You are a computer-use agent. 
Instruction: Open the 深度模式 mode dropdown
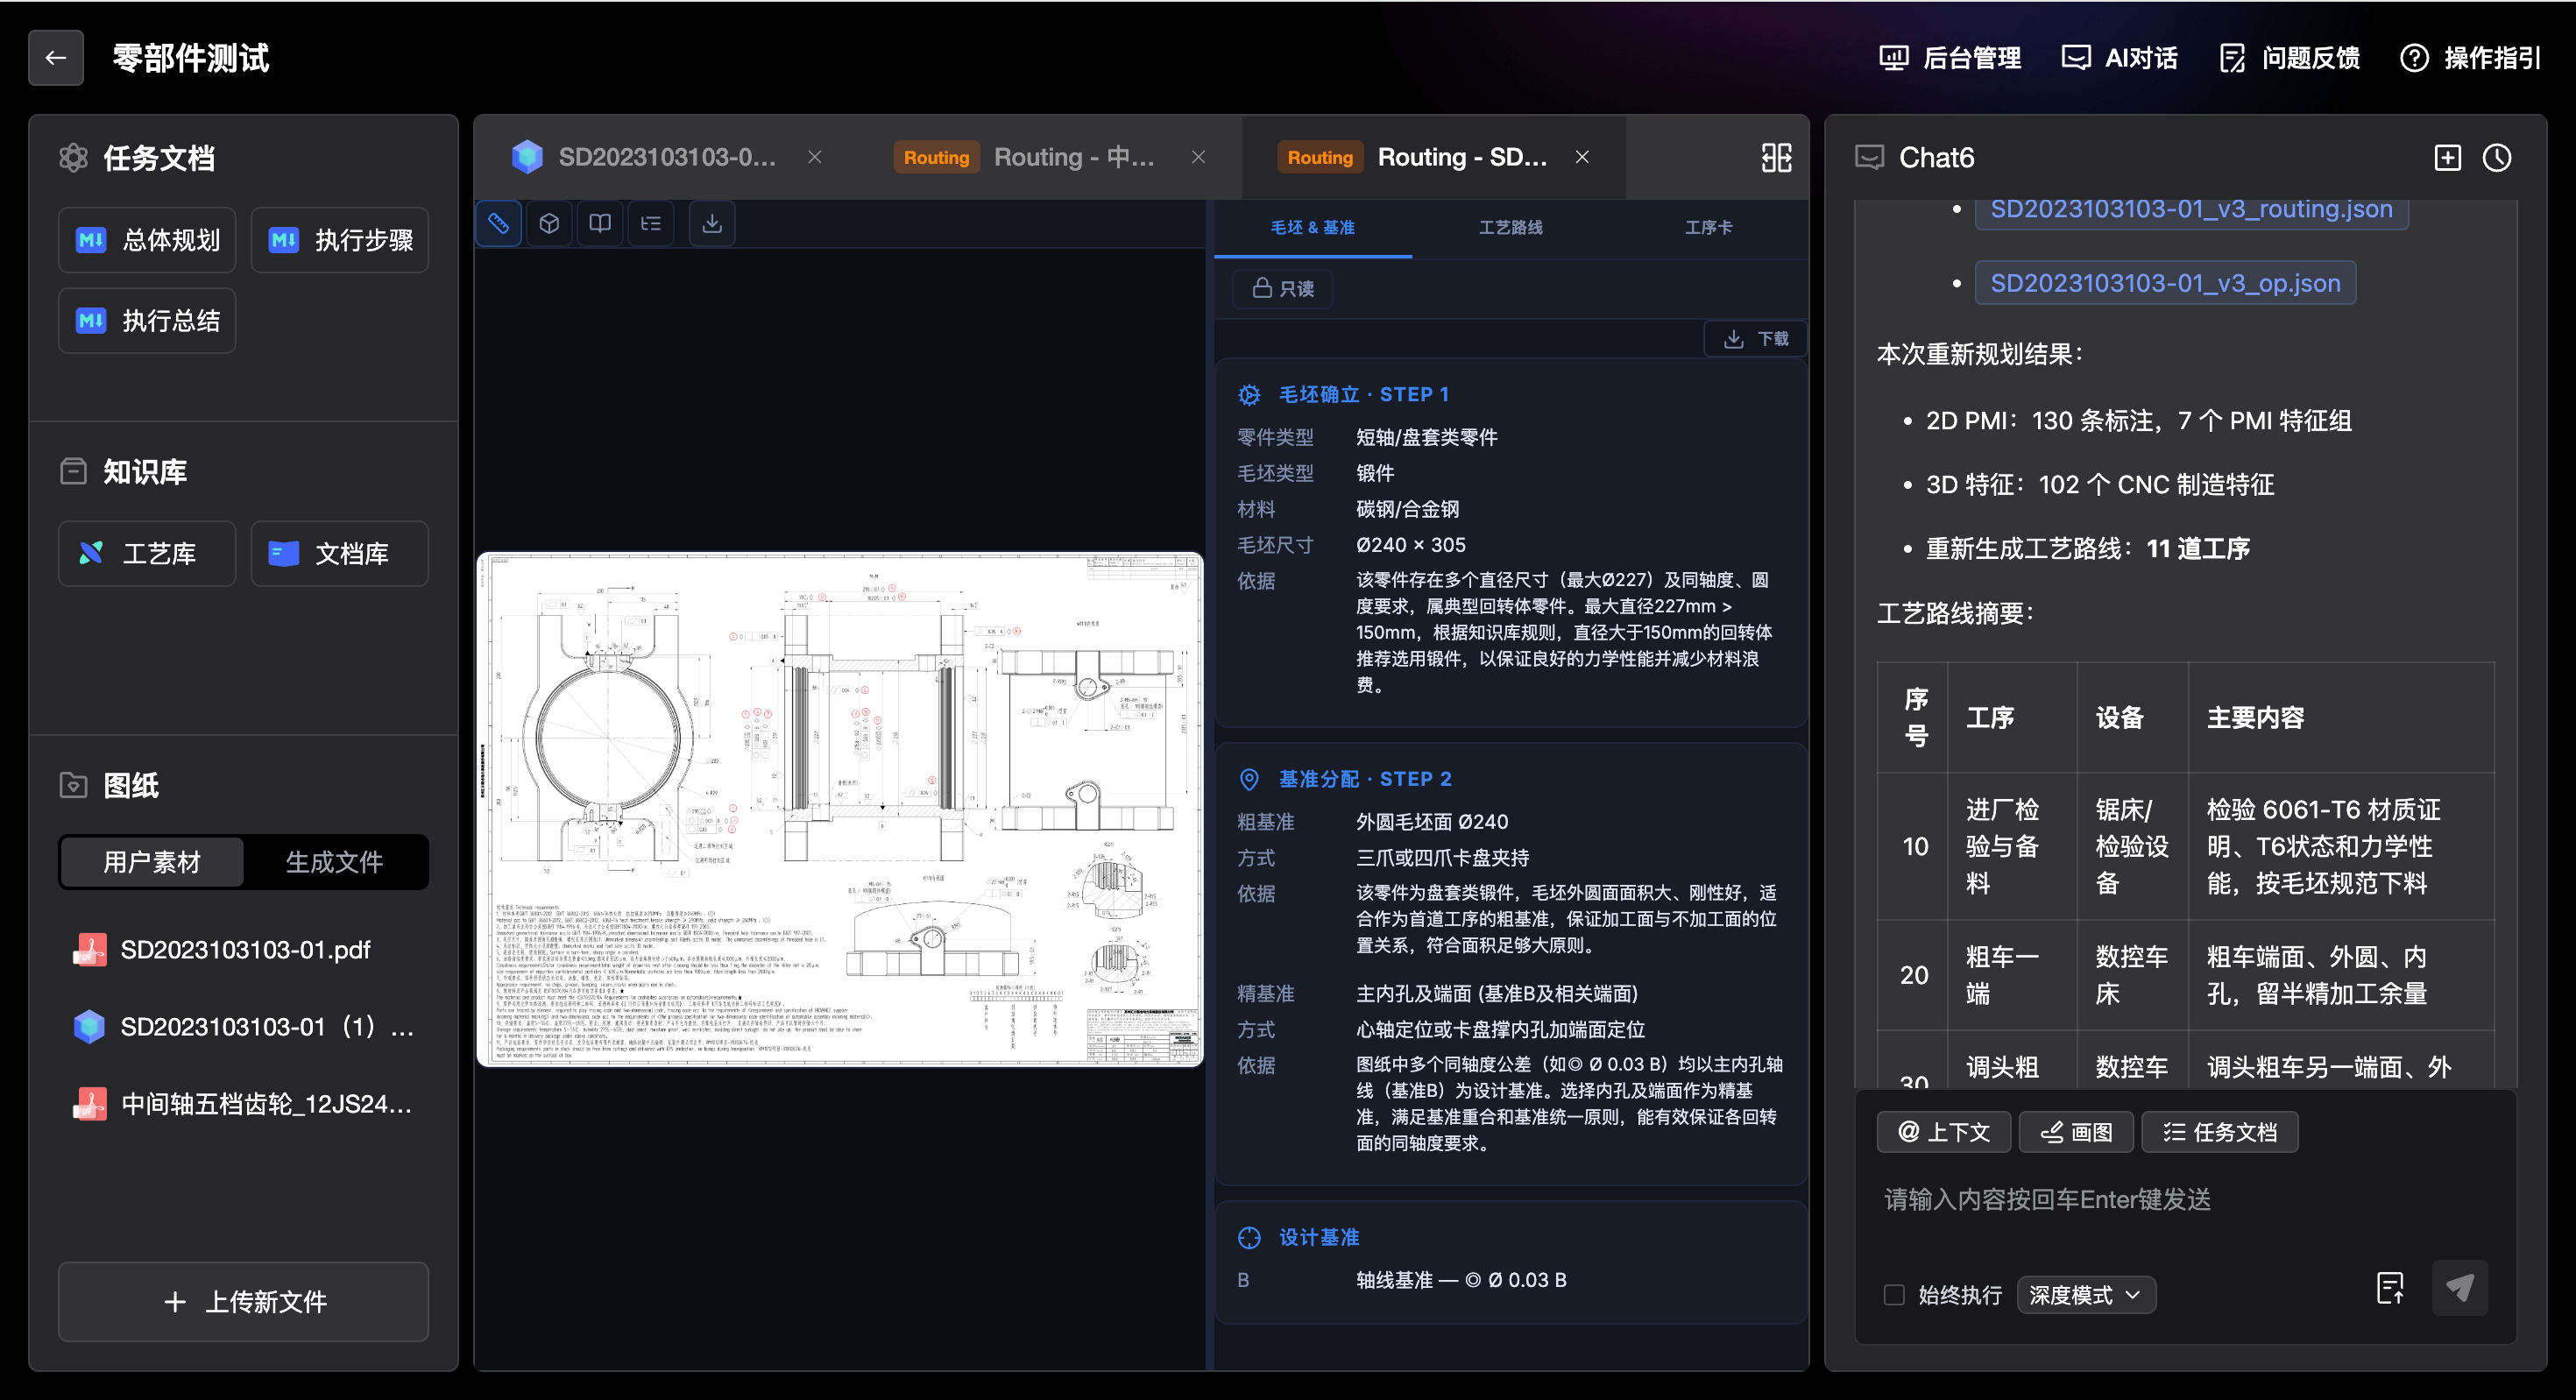tap(2086, 1295)
